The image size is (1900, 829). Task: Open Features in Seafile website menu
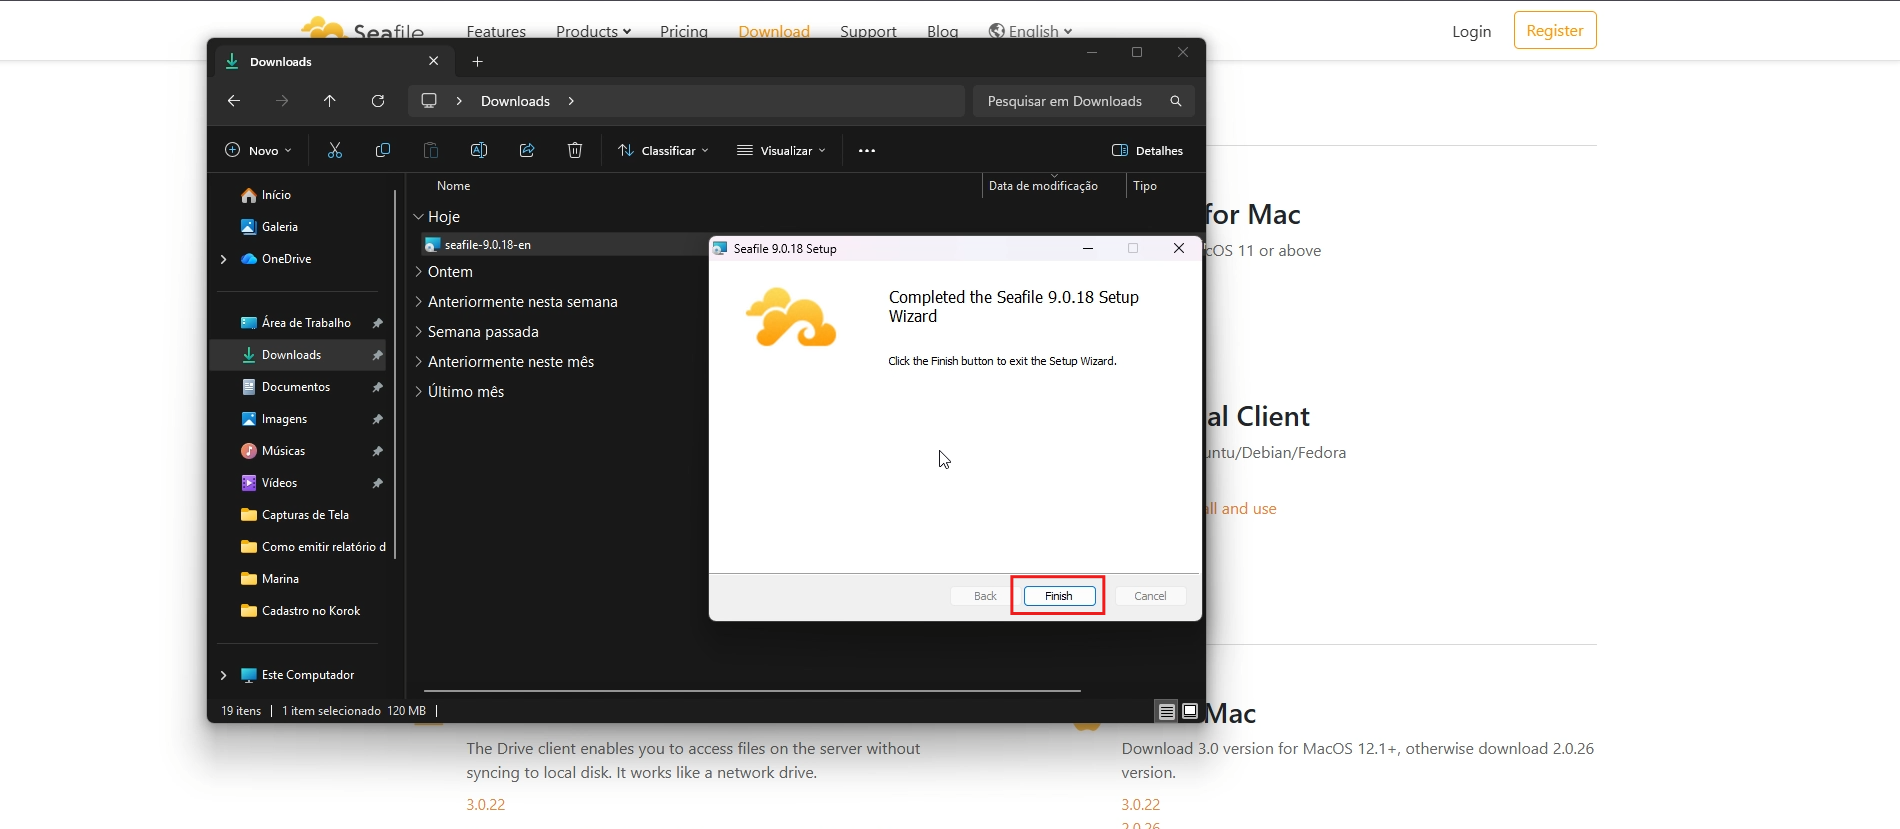(x=496, y=31)
